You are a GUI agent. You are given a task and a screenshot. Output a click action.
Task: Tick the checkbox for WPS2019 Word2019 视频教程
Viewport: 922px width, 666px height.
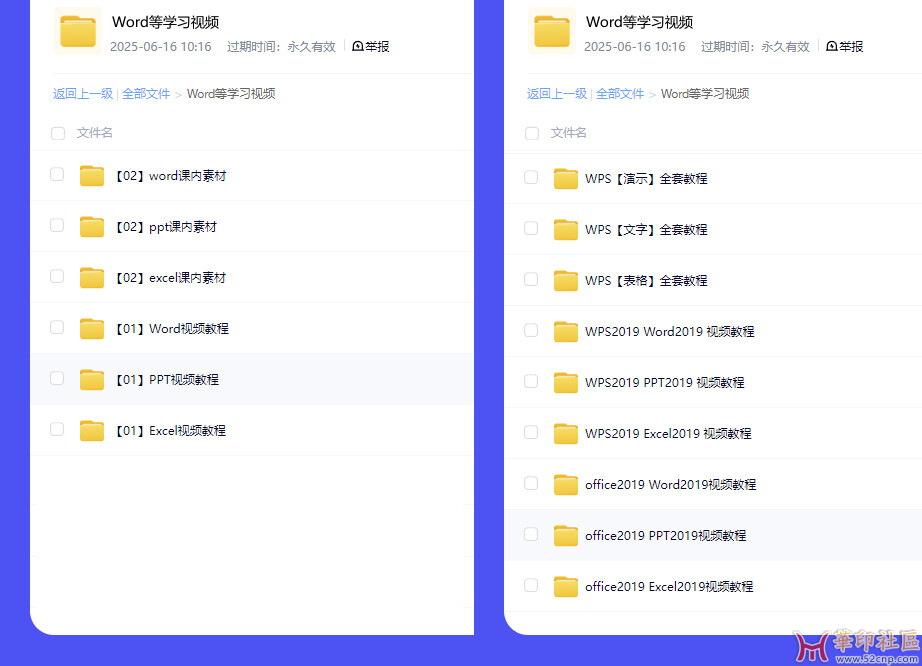click(x=531, y=330)
